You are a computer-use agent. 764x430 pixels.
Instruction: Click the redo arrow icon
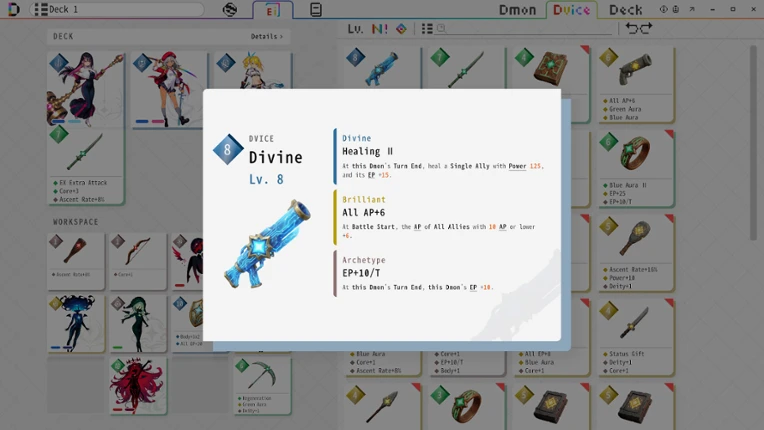pos(646,28)
